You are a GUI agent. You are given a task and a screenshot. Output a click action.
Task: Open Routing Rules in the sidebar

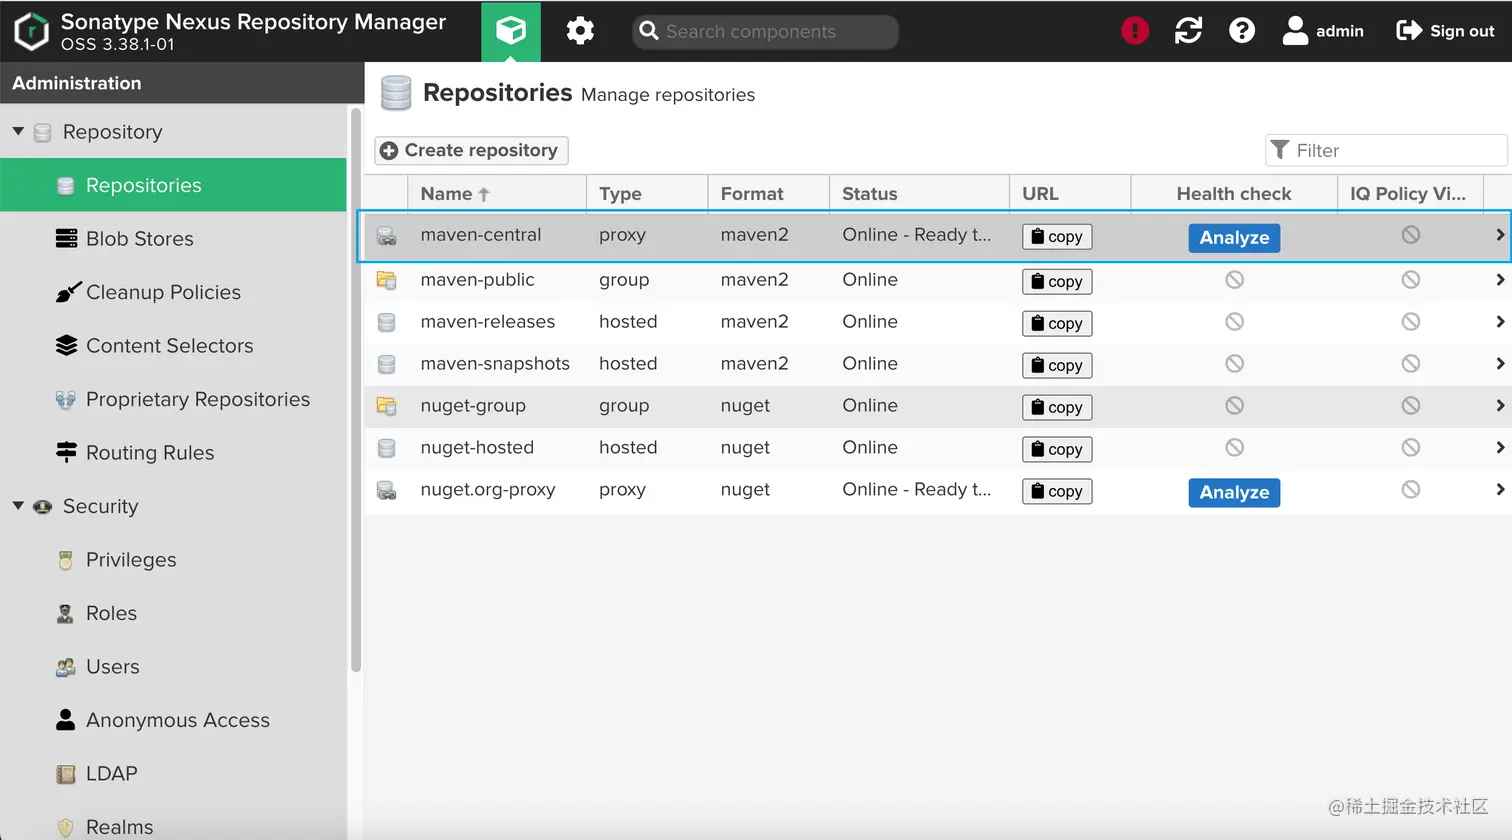(173, 452)
